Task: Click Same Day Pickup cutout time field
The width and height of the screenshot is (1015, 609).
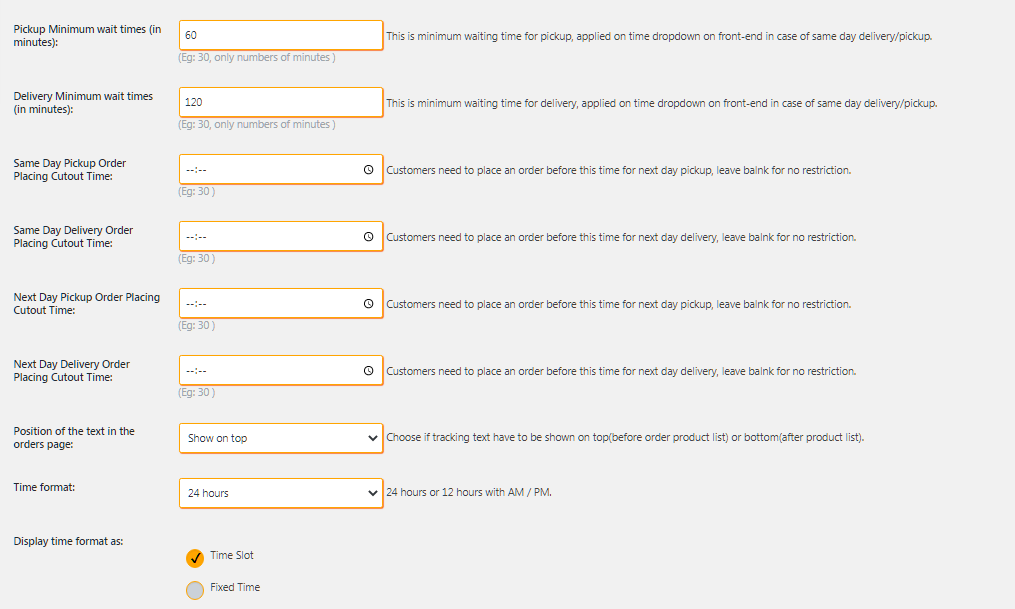Action: pyautogui.click(x=281, y=170)
